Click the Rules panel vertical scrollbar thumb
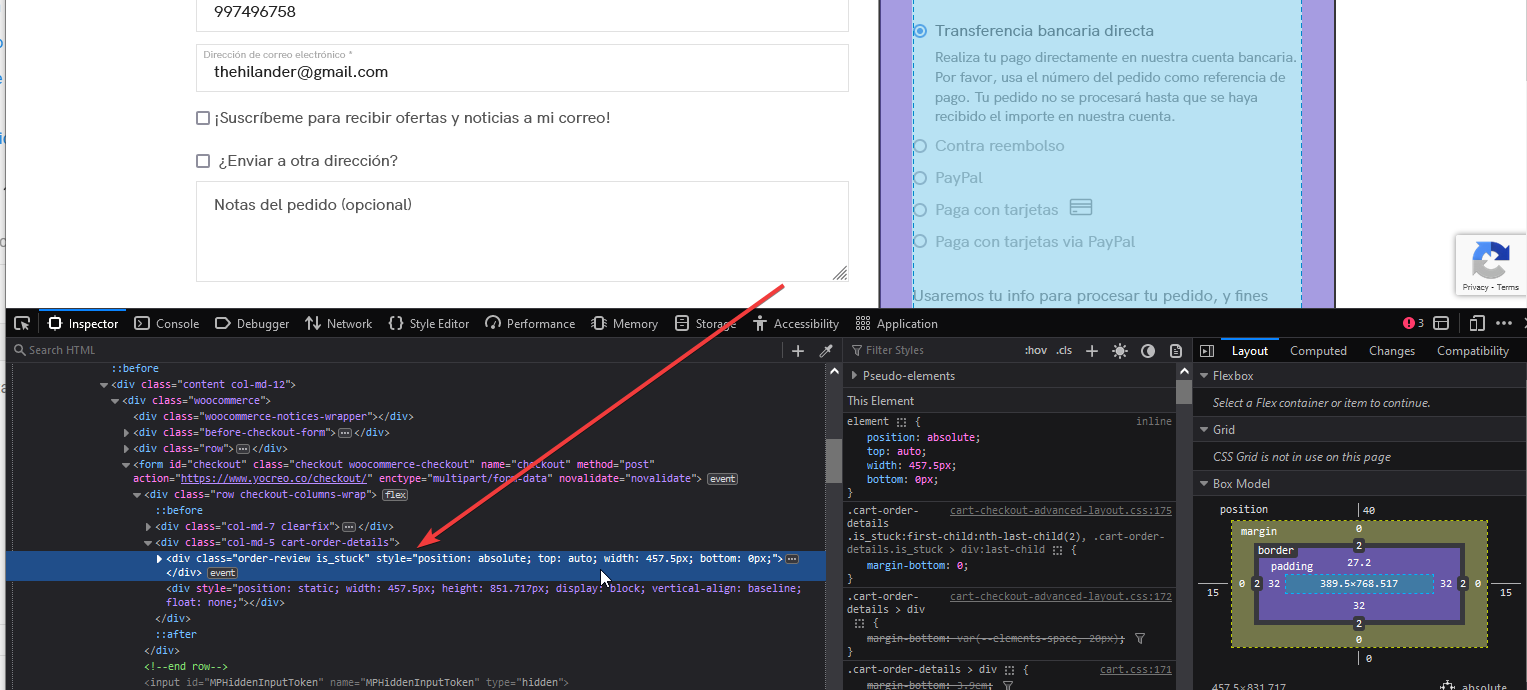Screen dimensions: 1527x690 pos(1184,392)
